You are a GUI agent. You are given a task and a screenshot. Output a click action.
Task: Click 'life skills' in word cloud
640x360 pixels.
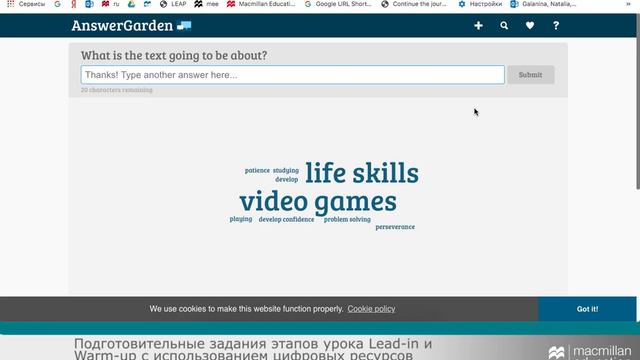point(362,173)
